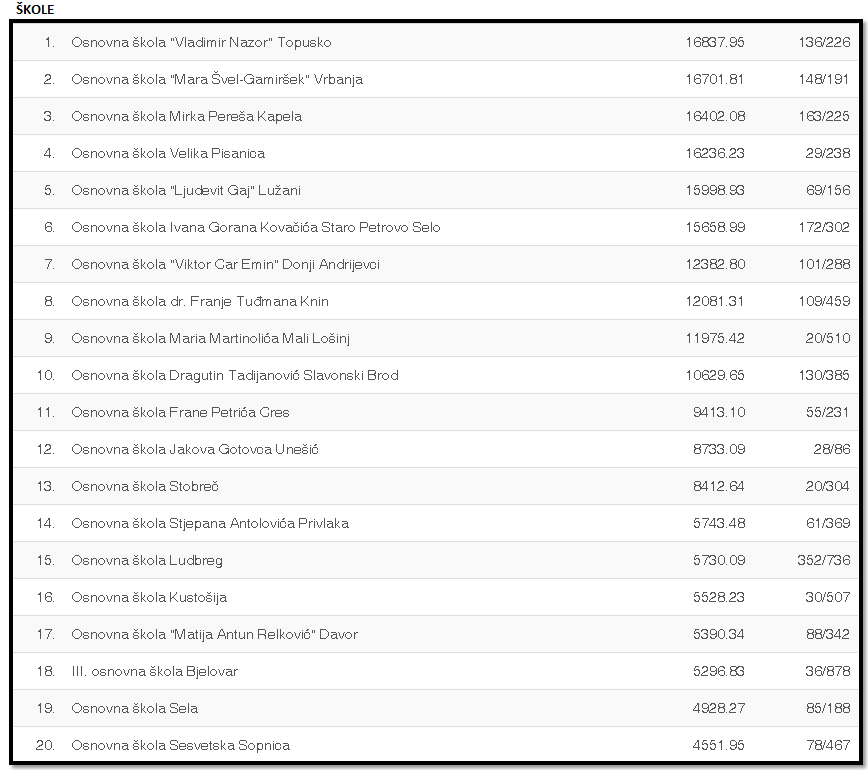
Task: Select ratio 20/510
Action: pyautogui.click(x=828, y=339)
